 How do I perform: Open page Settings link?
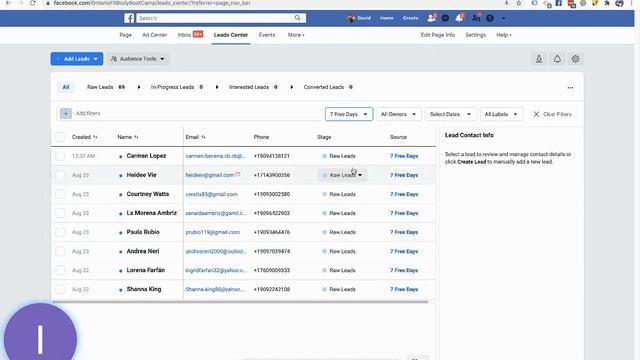[x=476, y=35]
